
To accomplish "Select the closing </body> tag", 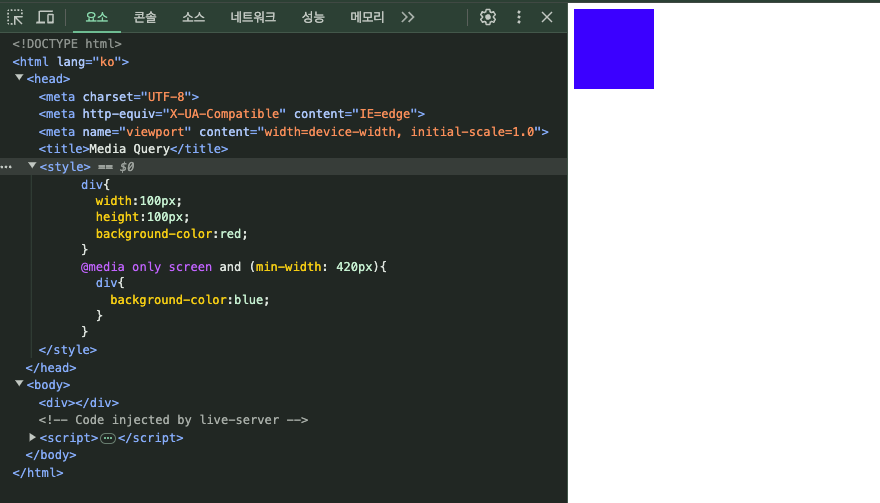I will [51, 455].
